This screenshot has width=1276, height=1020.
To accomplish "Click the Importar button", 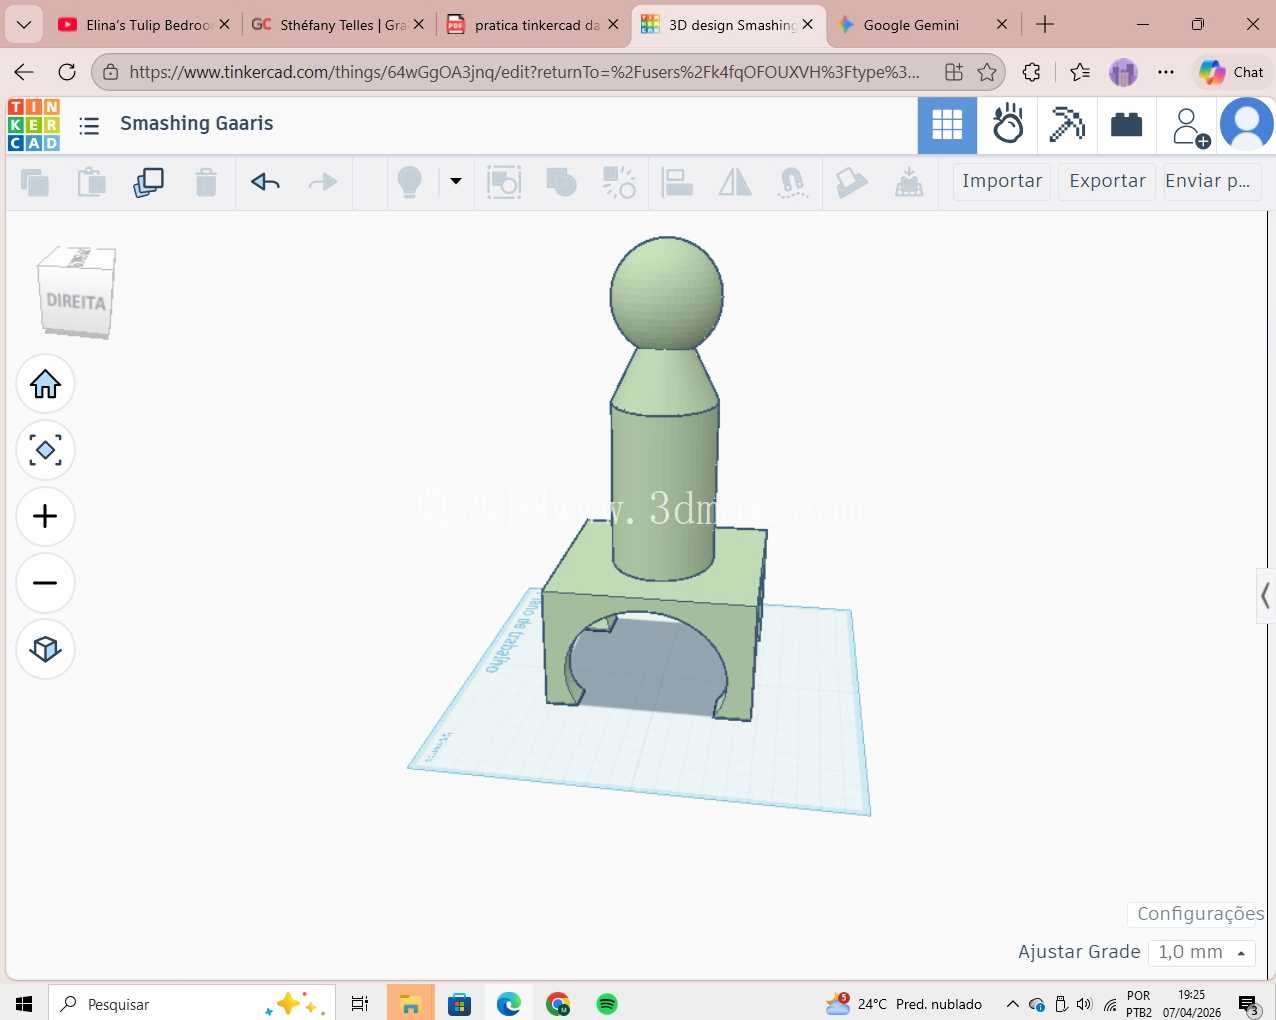I will (x=1002, y=181).
